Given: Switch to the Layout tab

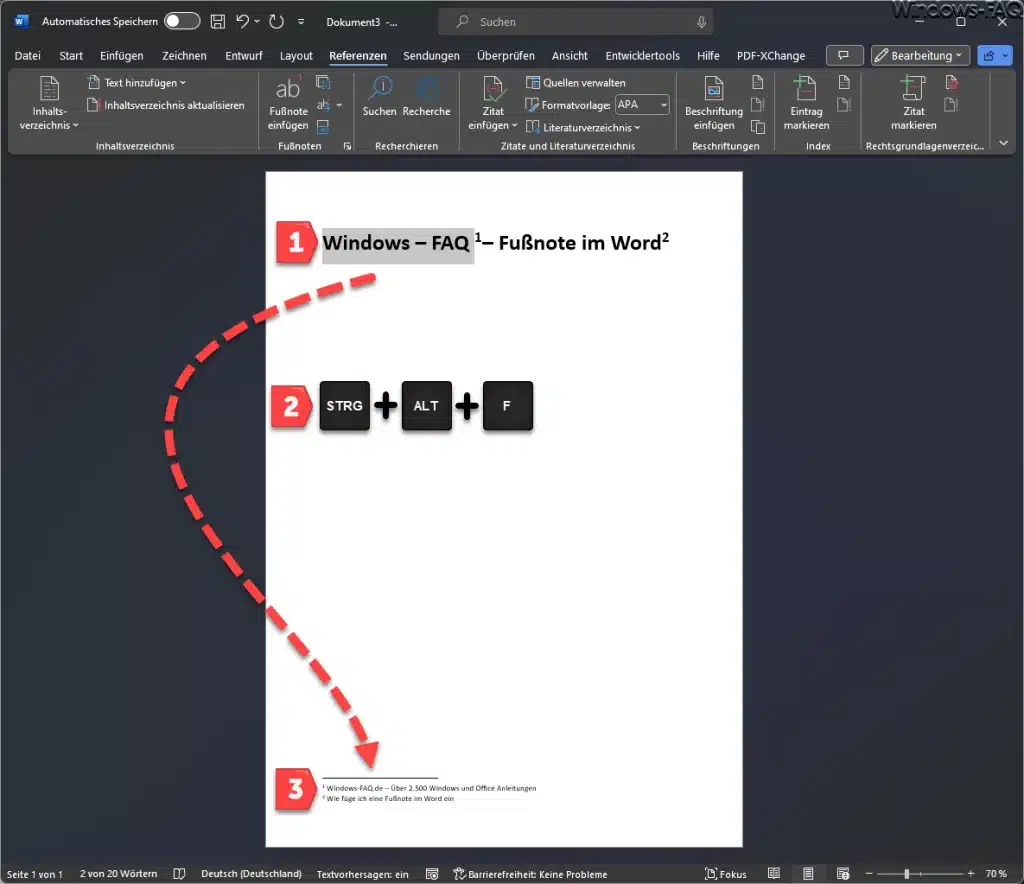Looking at the screenshot, I should tap(296, 55).
